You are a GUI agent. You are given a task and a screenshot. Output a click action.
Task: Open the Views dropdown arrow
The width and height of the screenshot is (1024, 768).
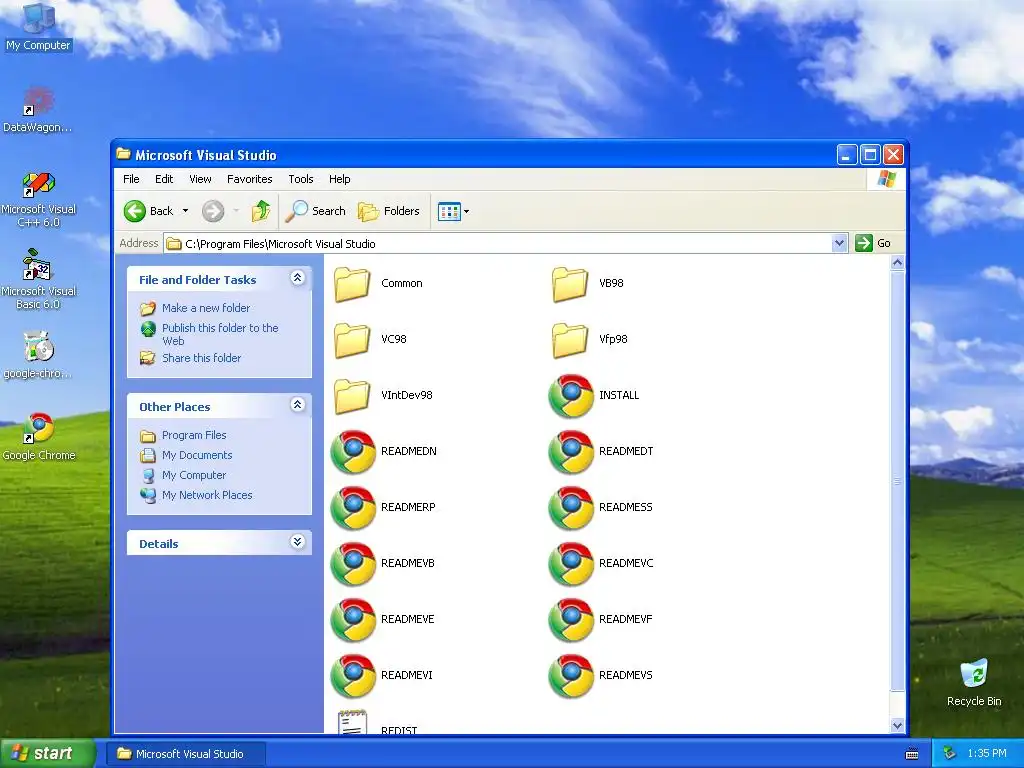(466, 212)
